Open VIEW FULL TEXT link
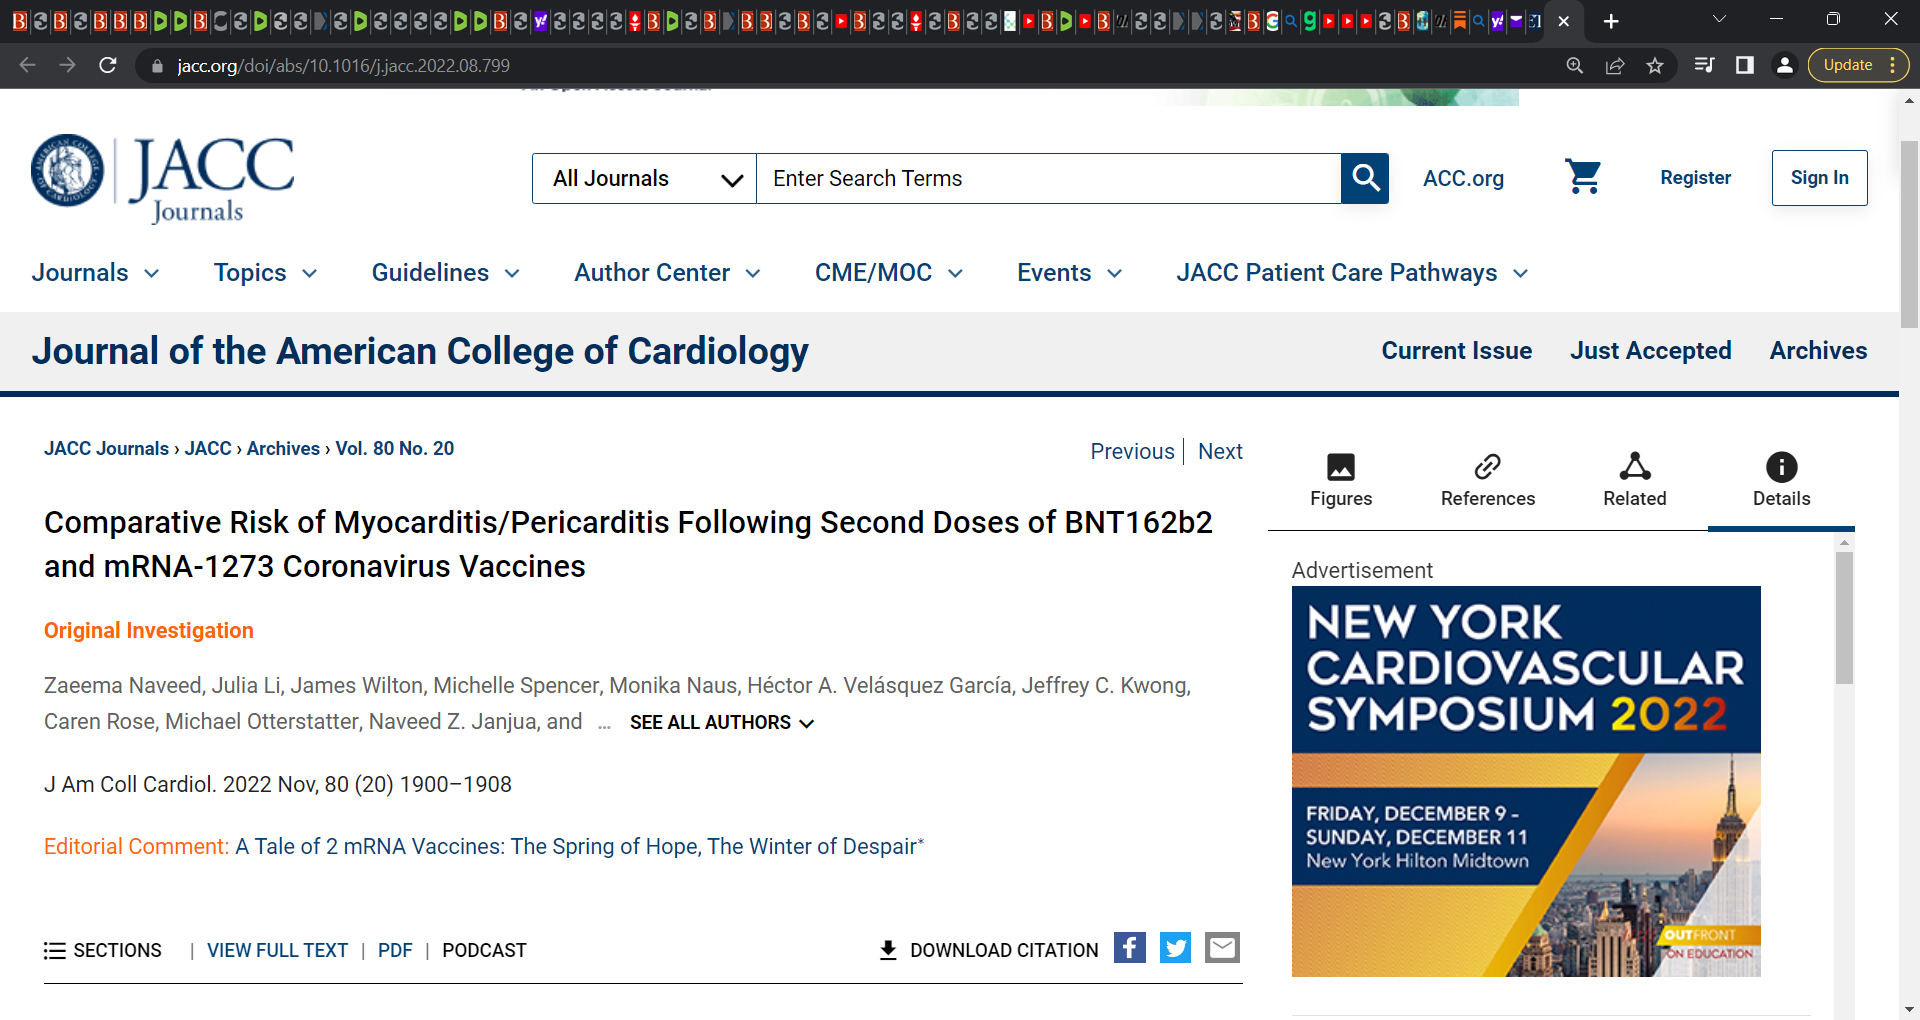The width and height of the screenshot is (1920, 1020). click(277, 950)
